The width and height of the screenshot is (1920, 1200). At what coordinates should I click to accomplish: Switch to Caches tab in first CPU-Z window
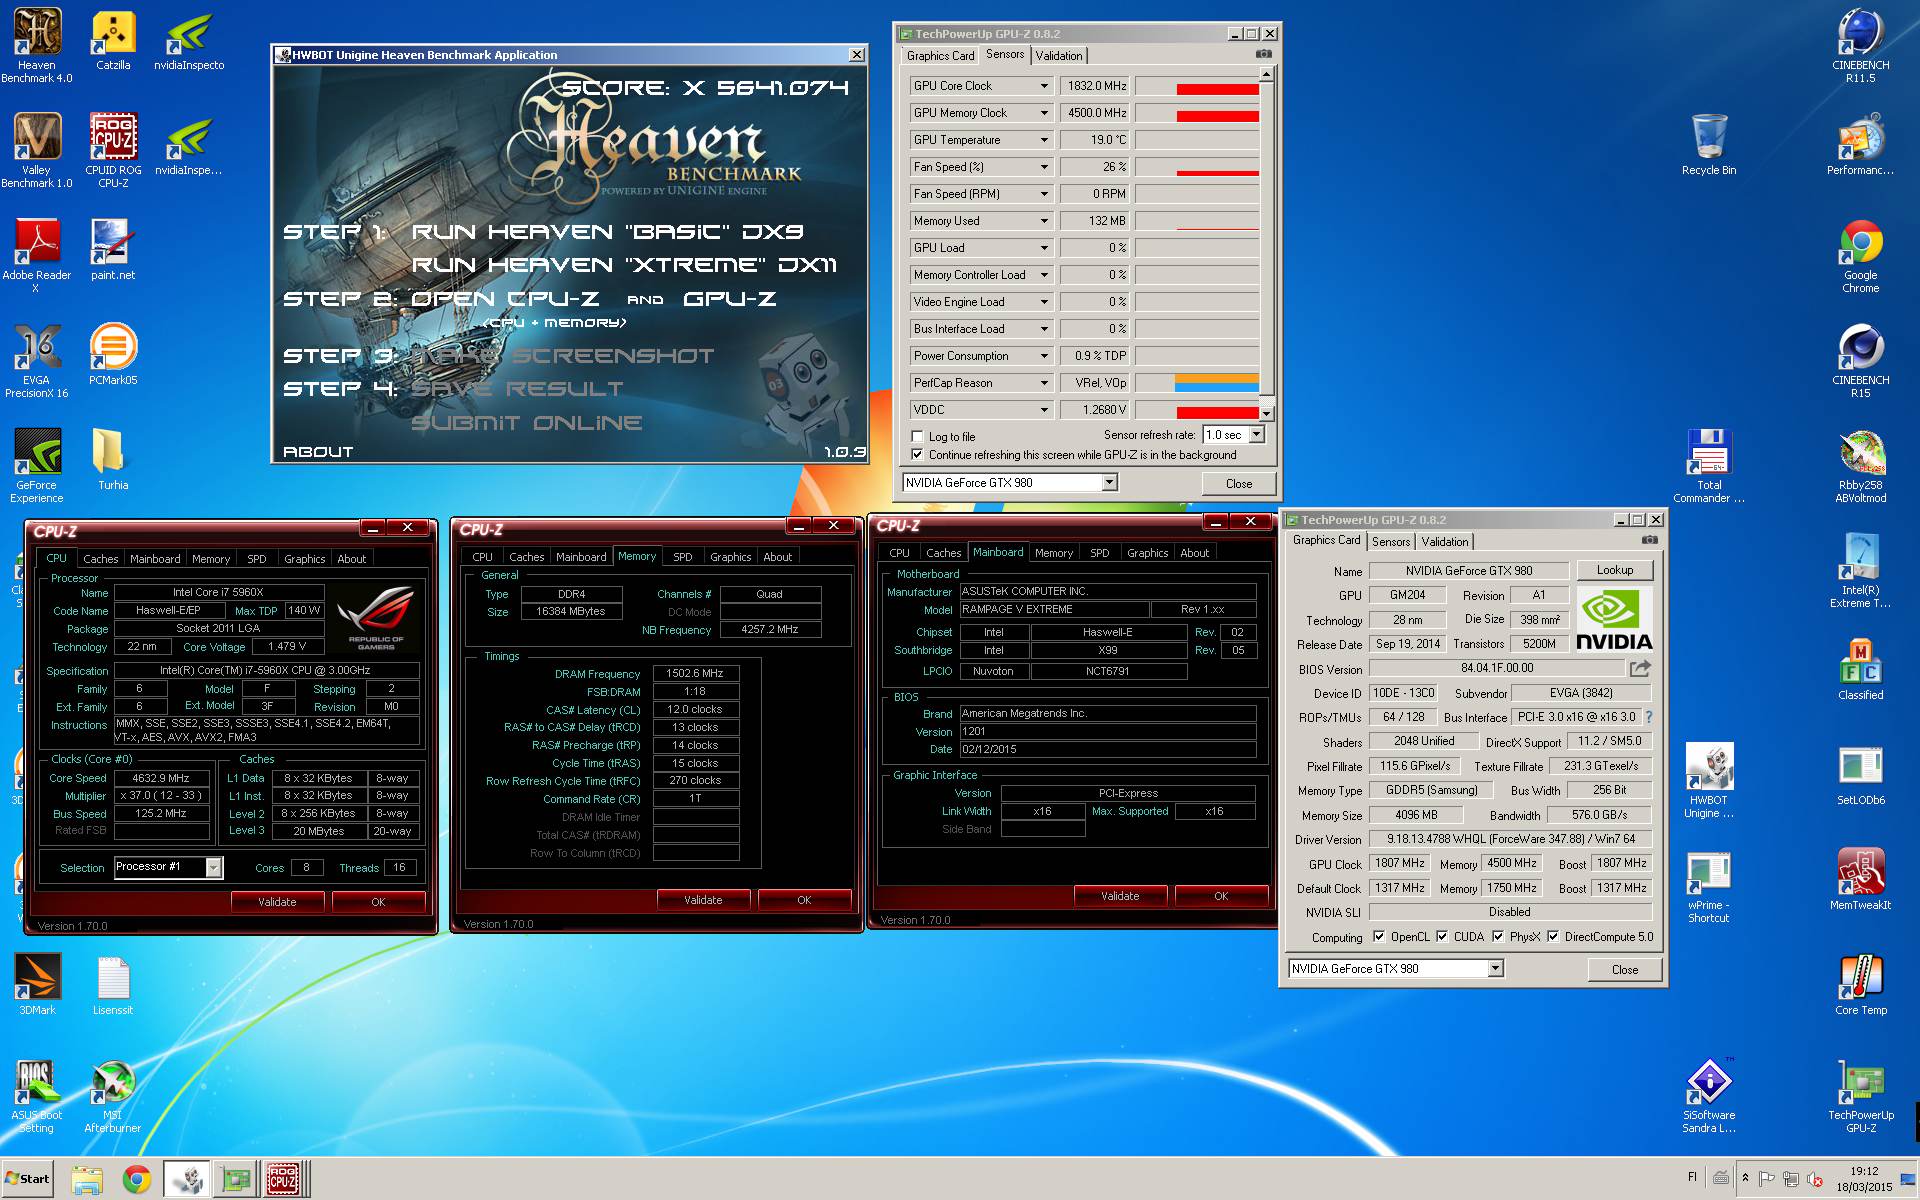100,559
